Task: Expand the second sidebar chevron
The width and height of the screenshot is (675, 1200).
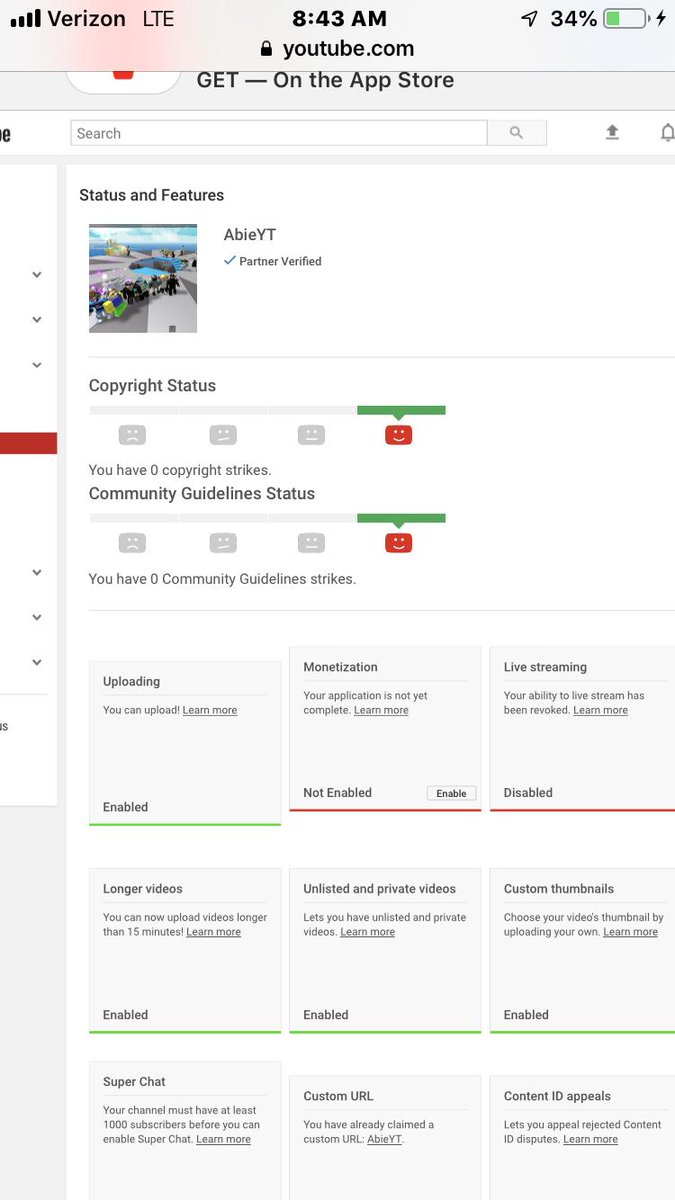Action: pyautogui.click(x=37, y=320)
